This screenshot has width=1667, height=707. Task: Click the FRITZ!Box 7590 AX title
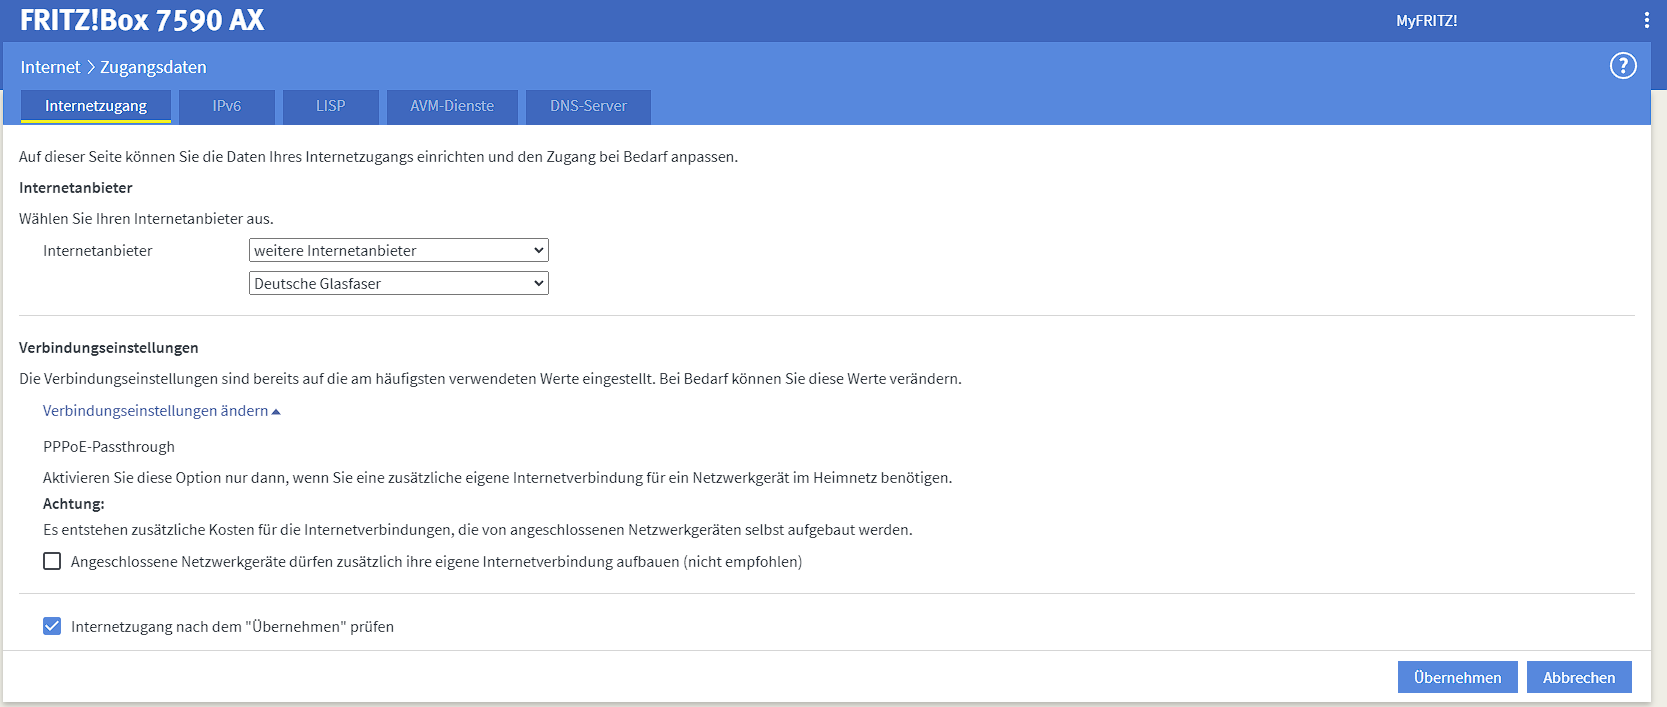142,20
